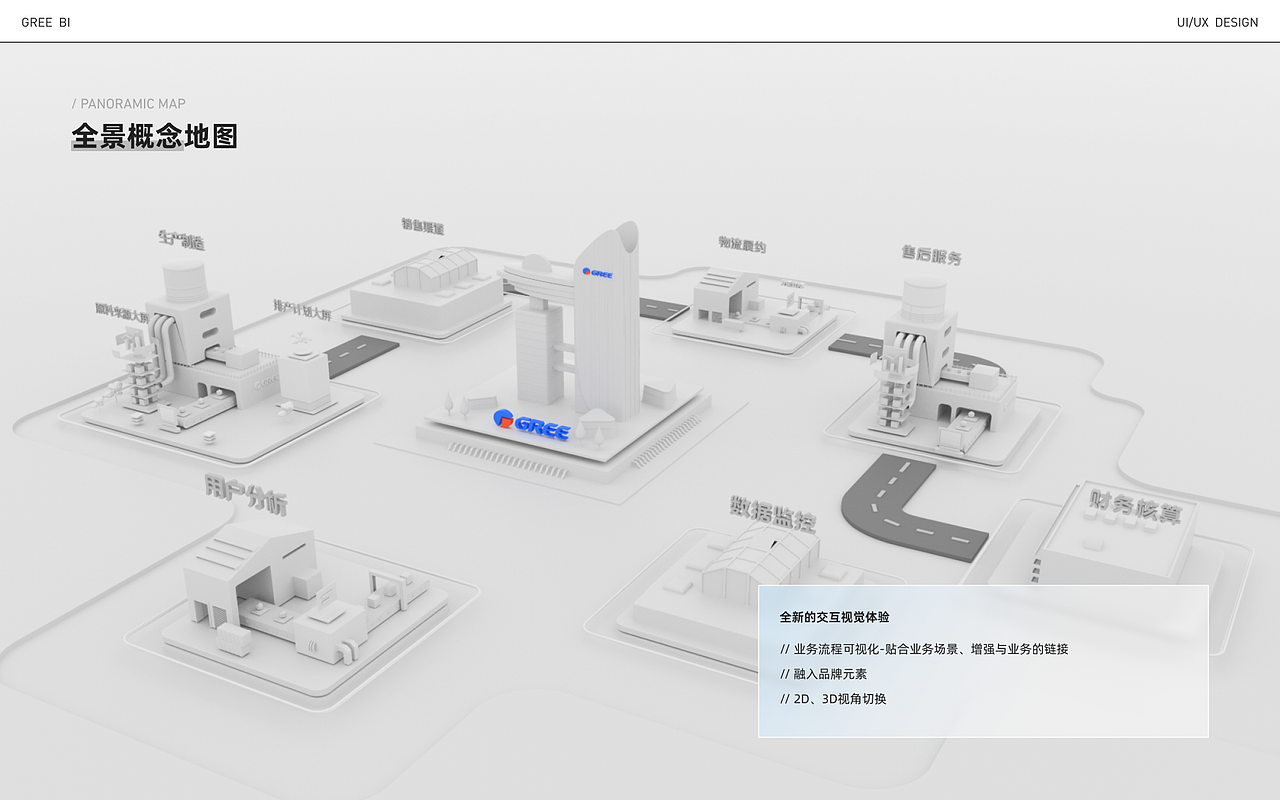Click UI/UX DESIGN in the top-right header

click(1218, 21)
